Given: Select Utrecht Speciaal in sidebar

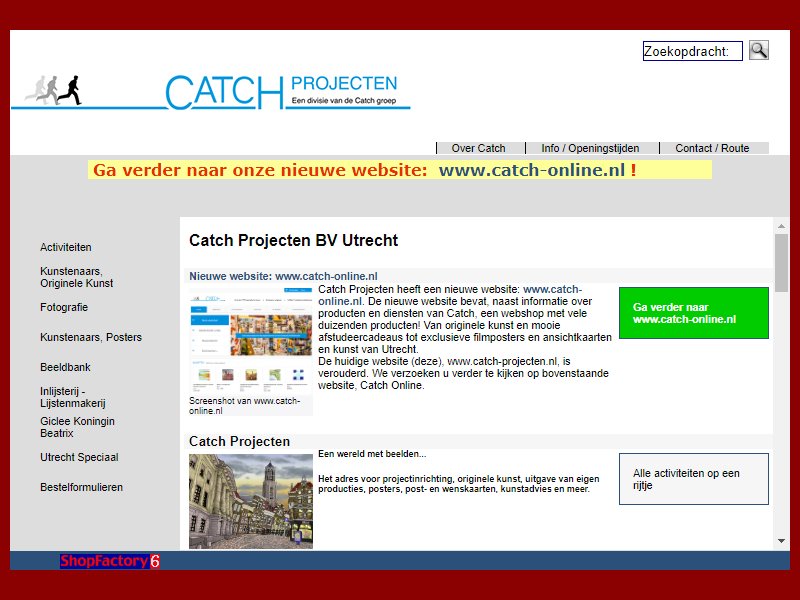Looking at the screenshot, I should coord(79,457).
